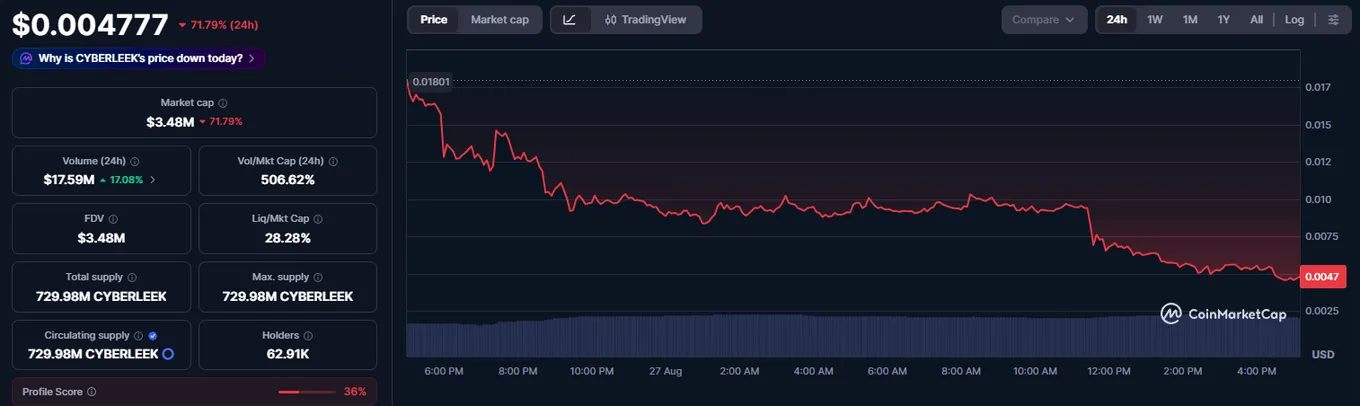The width and height of the screenshot is (1360, 406).
Task: Click the USD currency label below the price axis
Action: 1323,355
